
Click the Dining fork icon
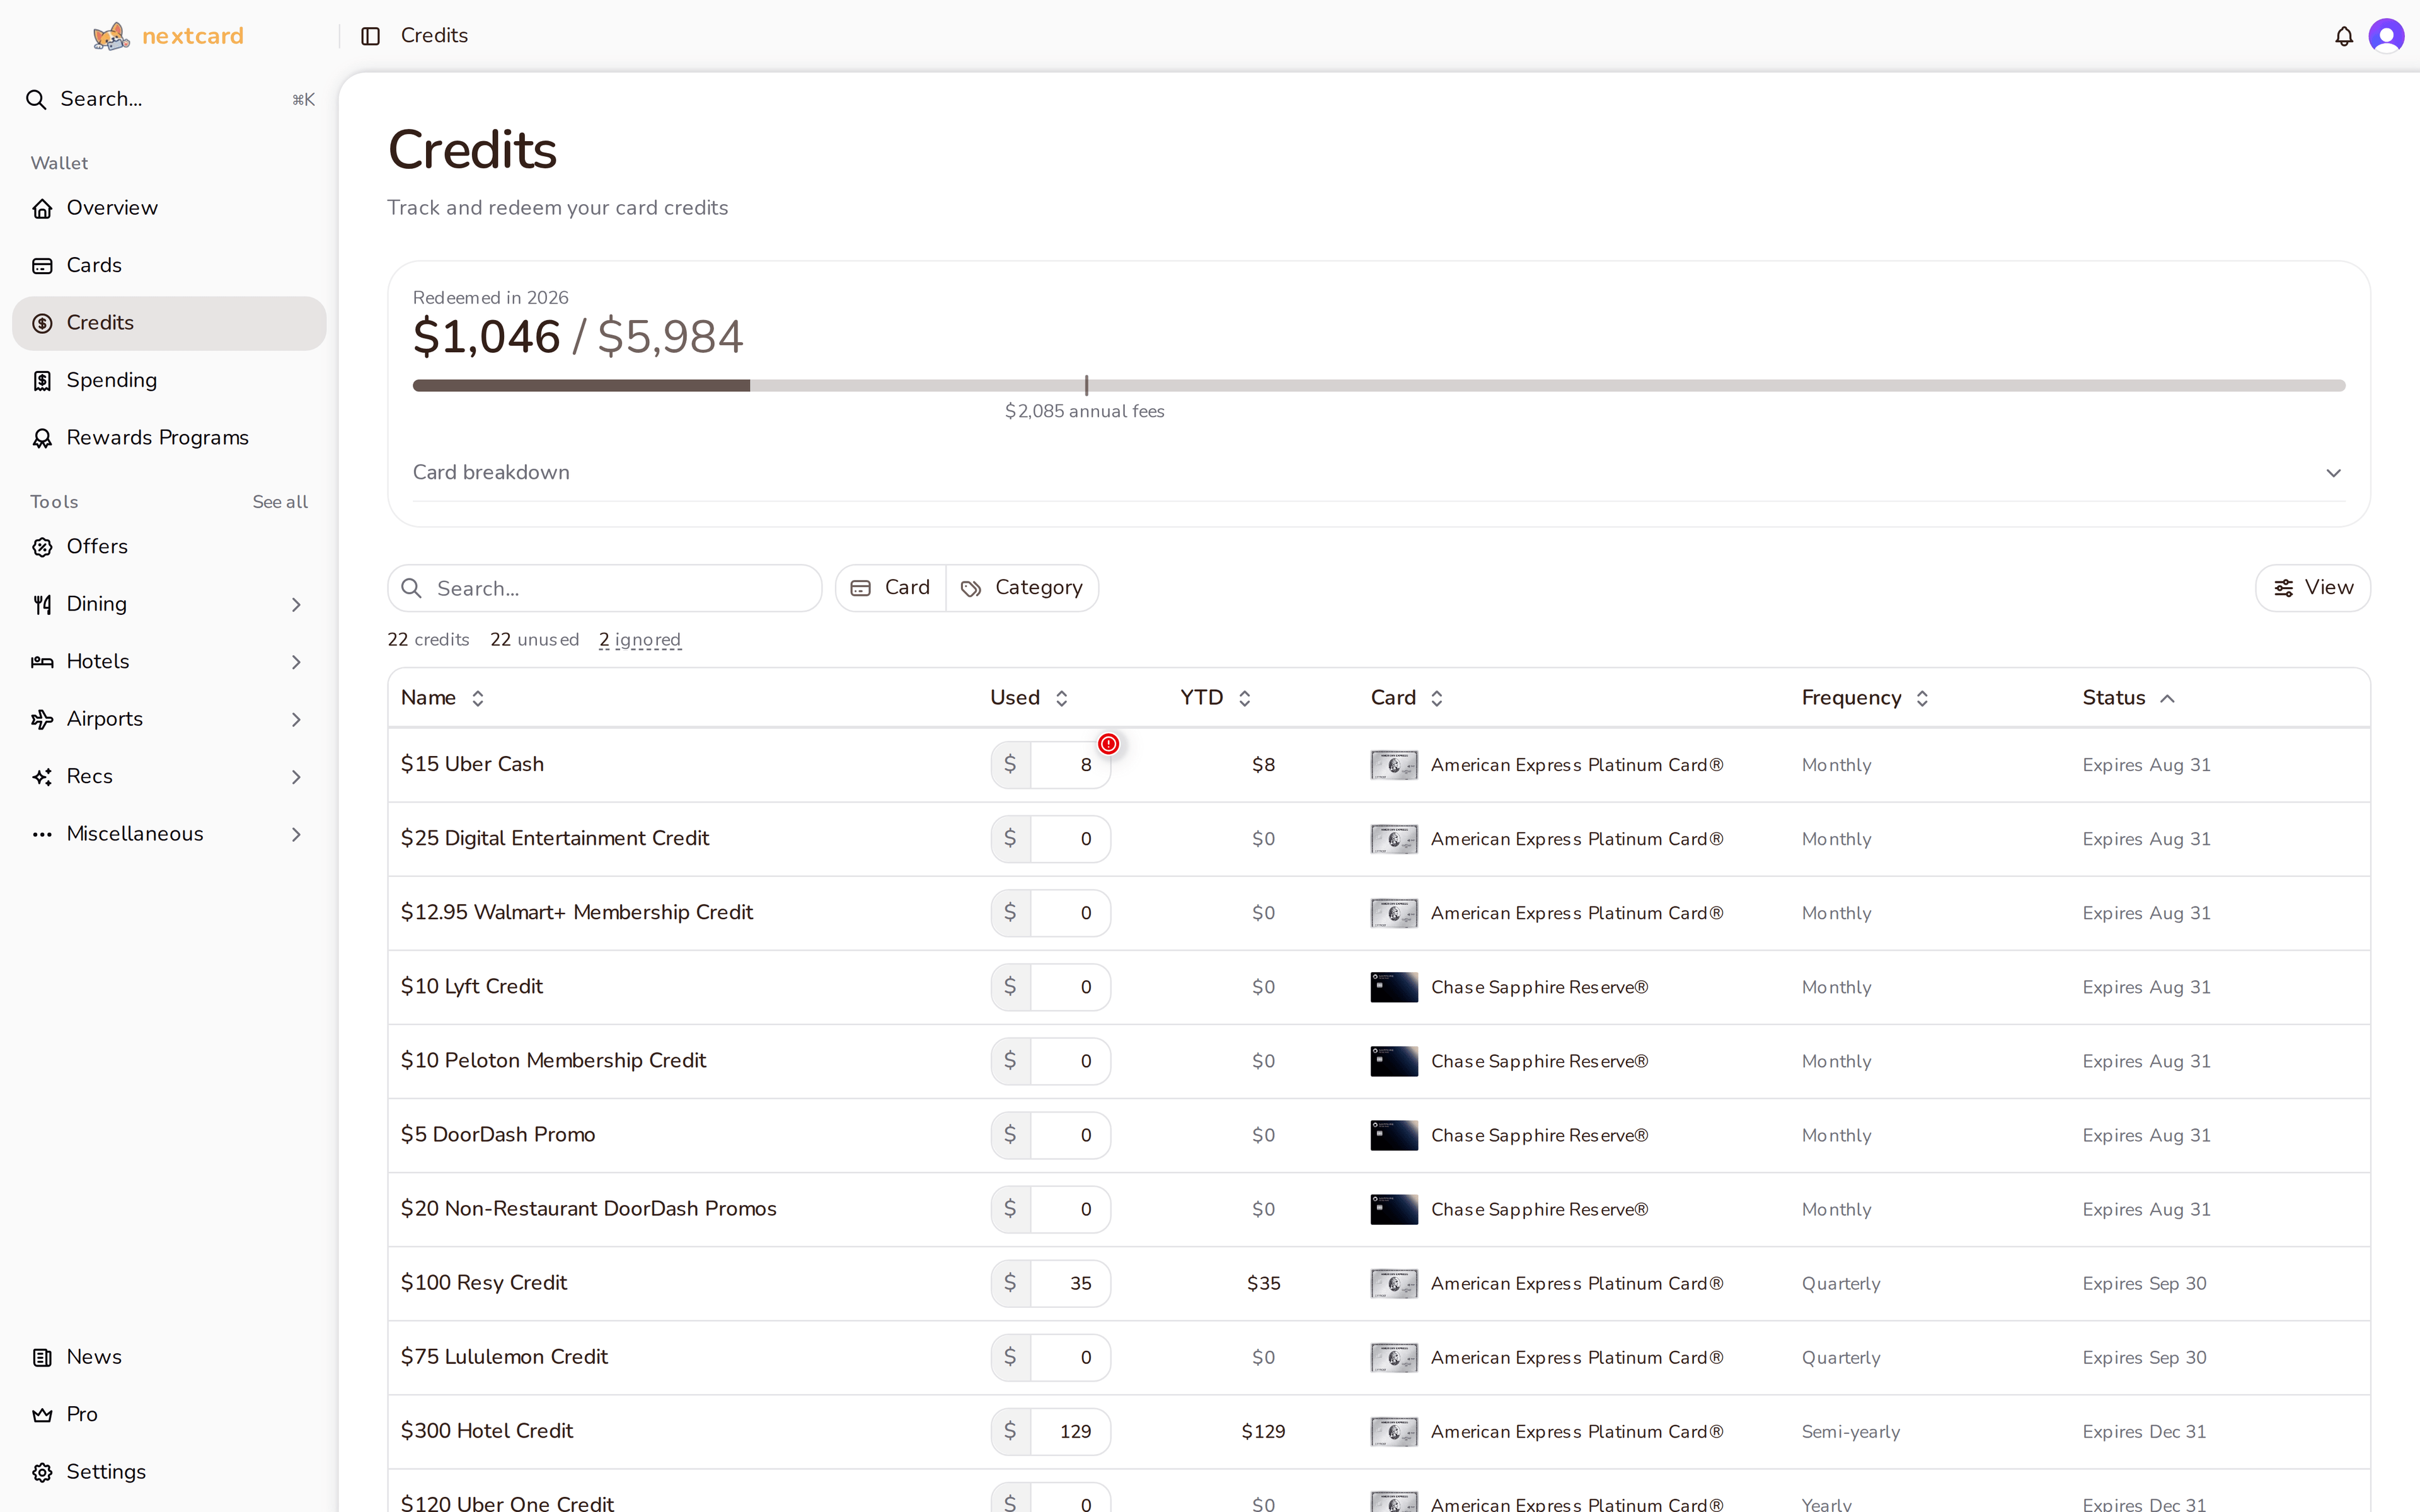[42, 605]
